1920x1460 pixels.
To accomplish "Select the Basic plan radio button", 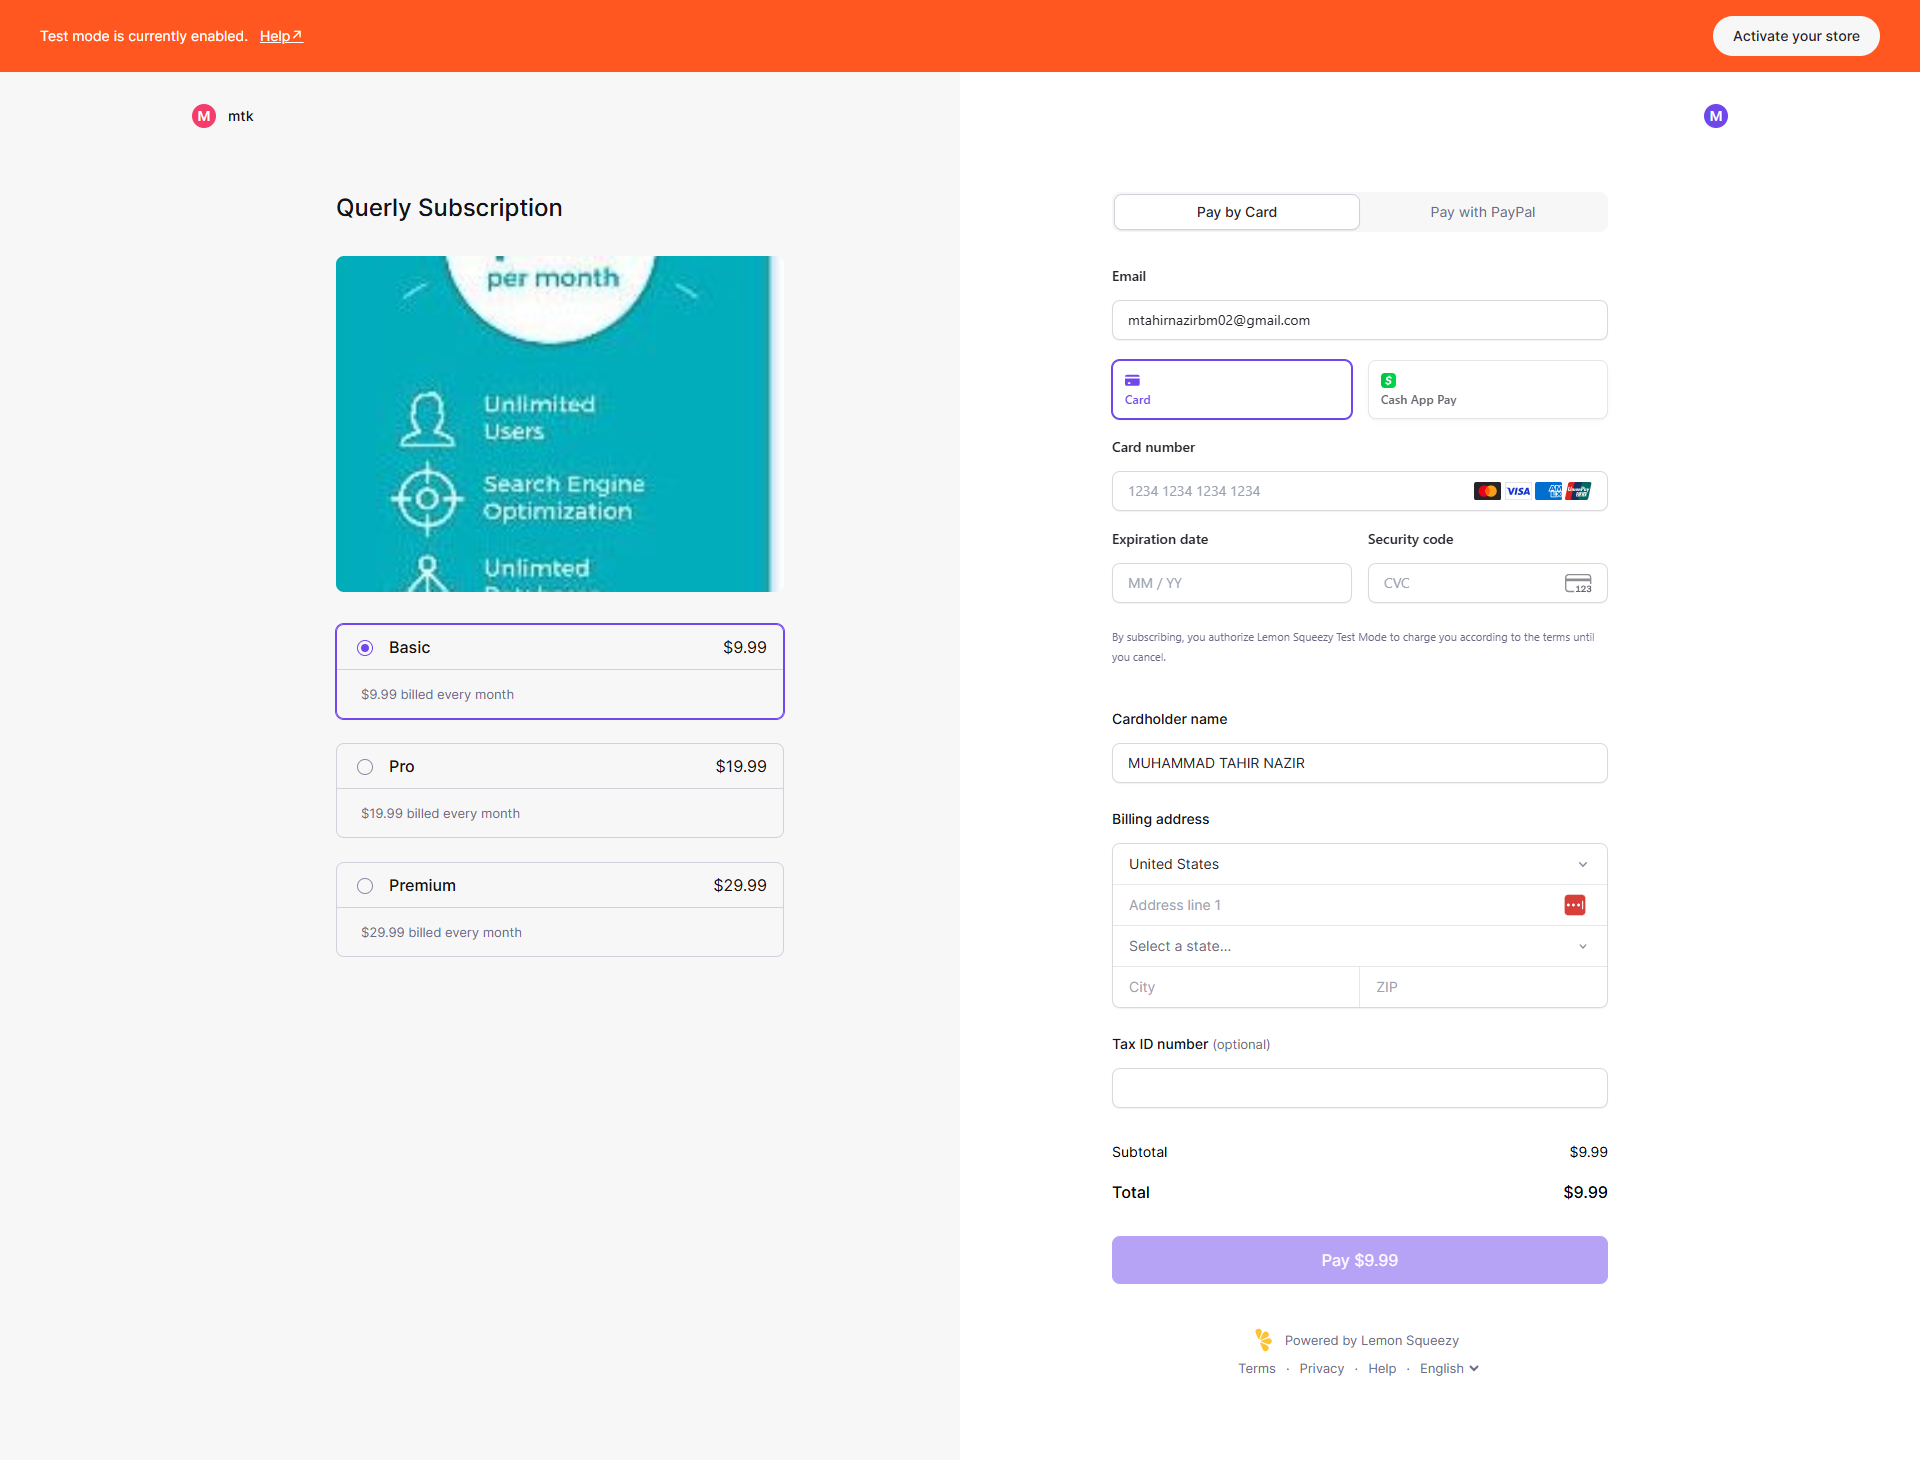I will [x=365, y=648].
